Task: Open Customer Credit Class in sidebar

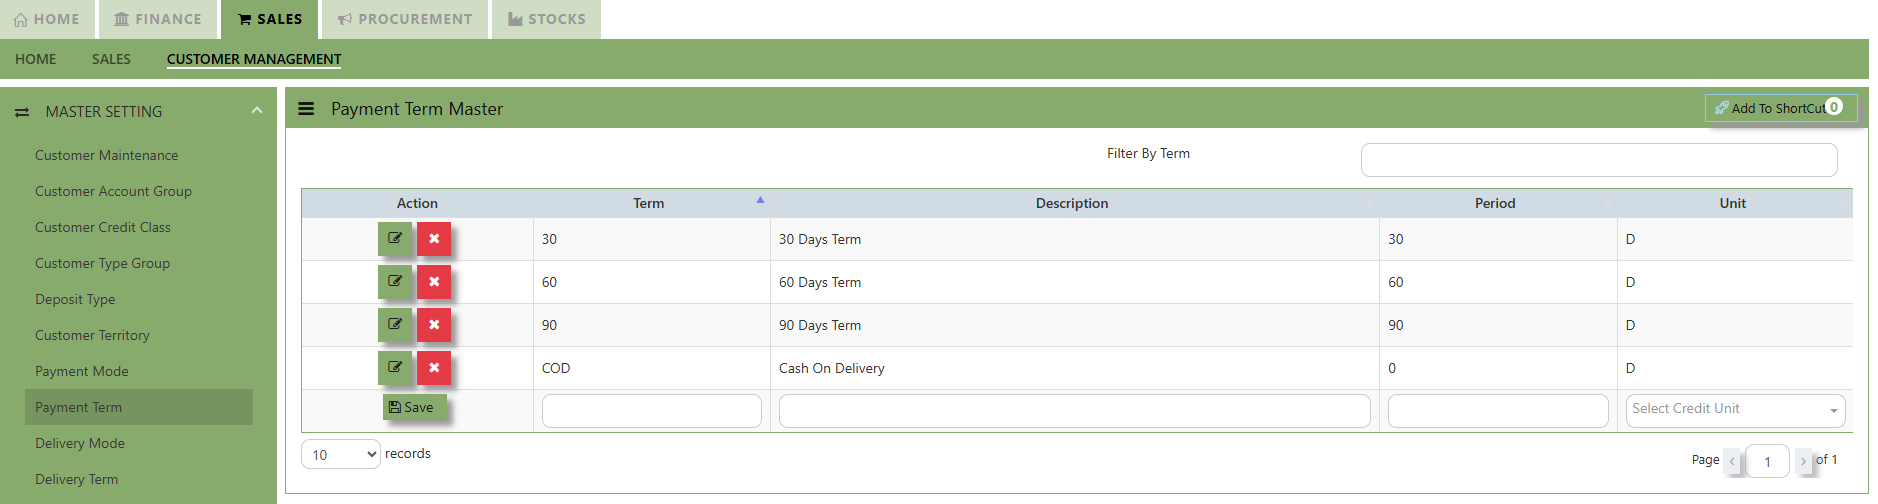Action: (103, 227)
